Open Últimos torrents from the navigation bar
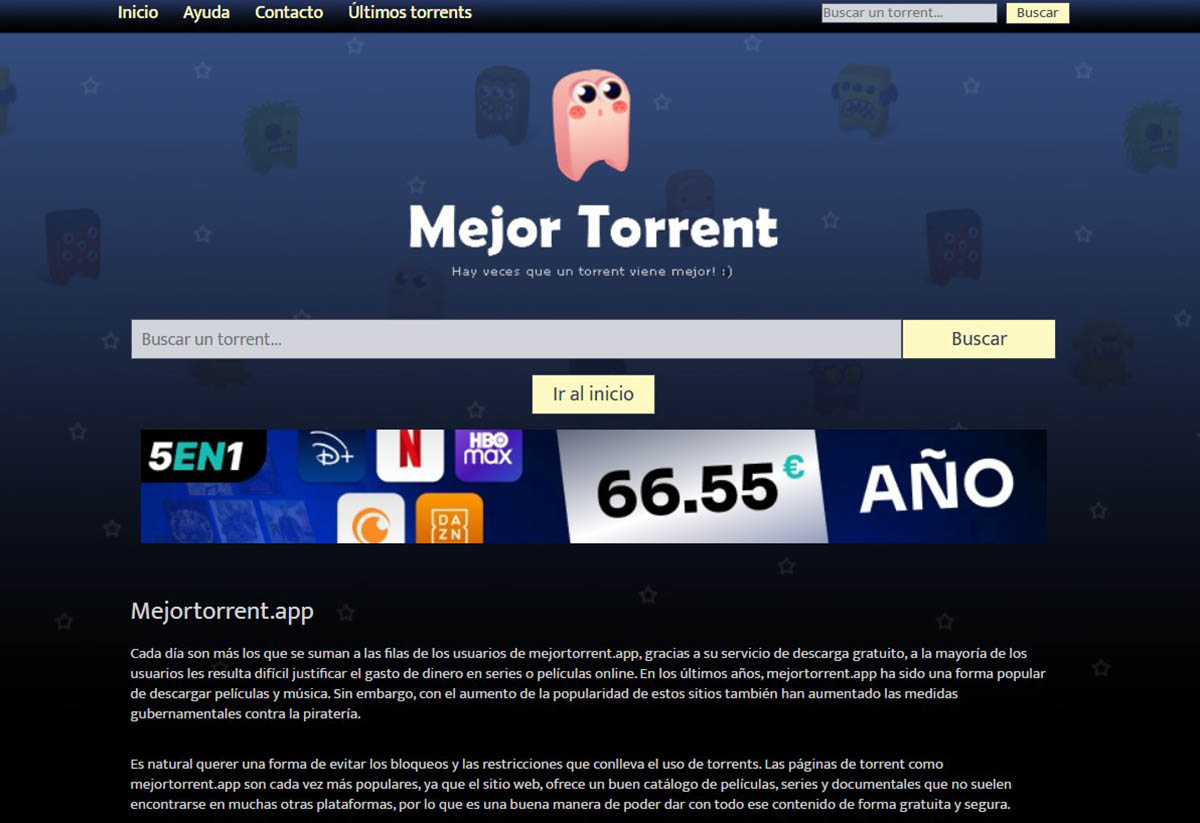This screenshot has height=823, width=1200. tap(409, 12)
